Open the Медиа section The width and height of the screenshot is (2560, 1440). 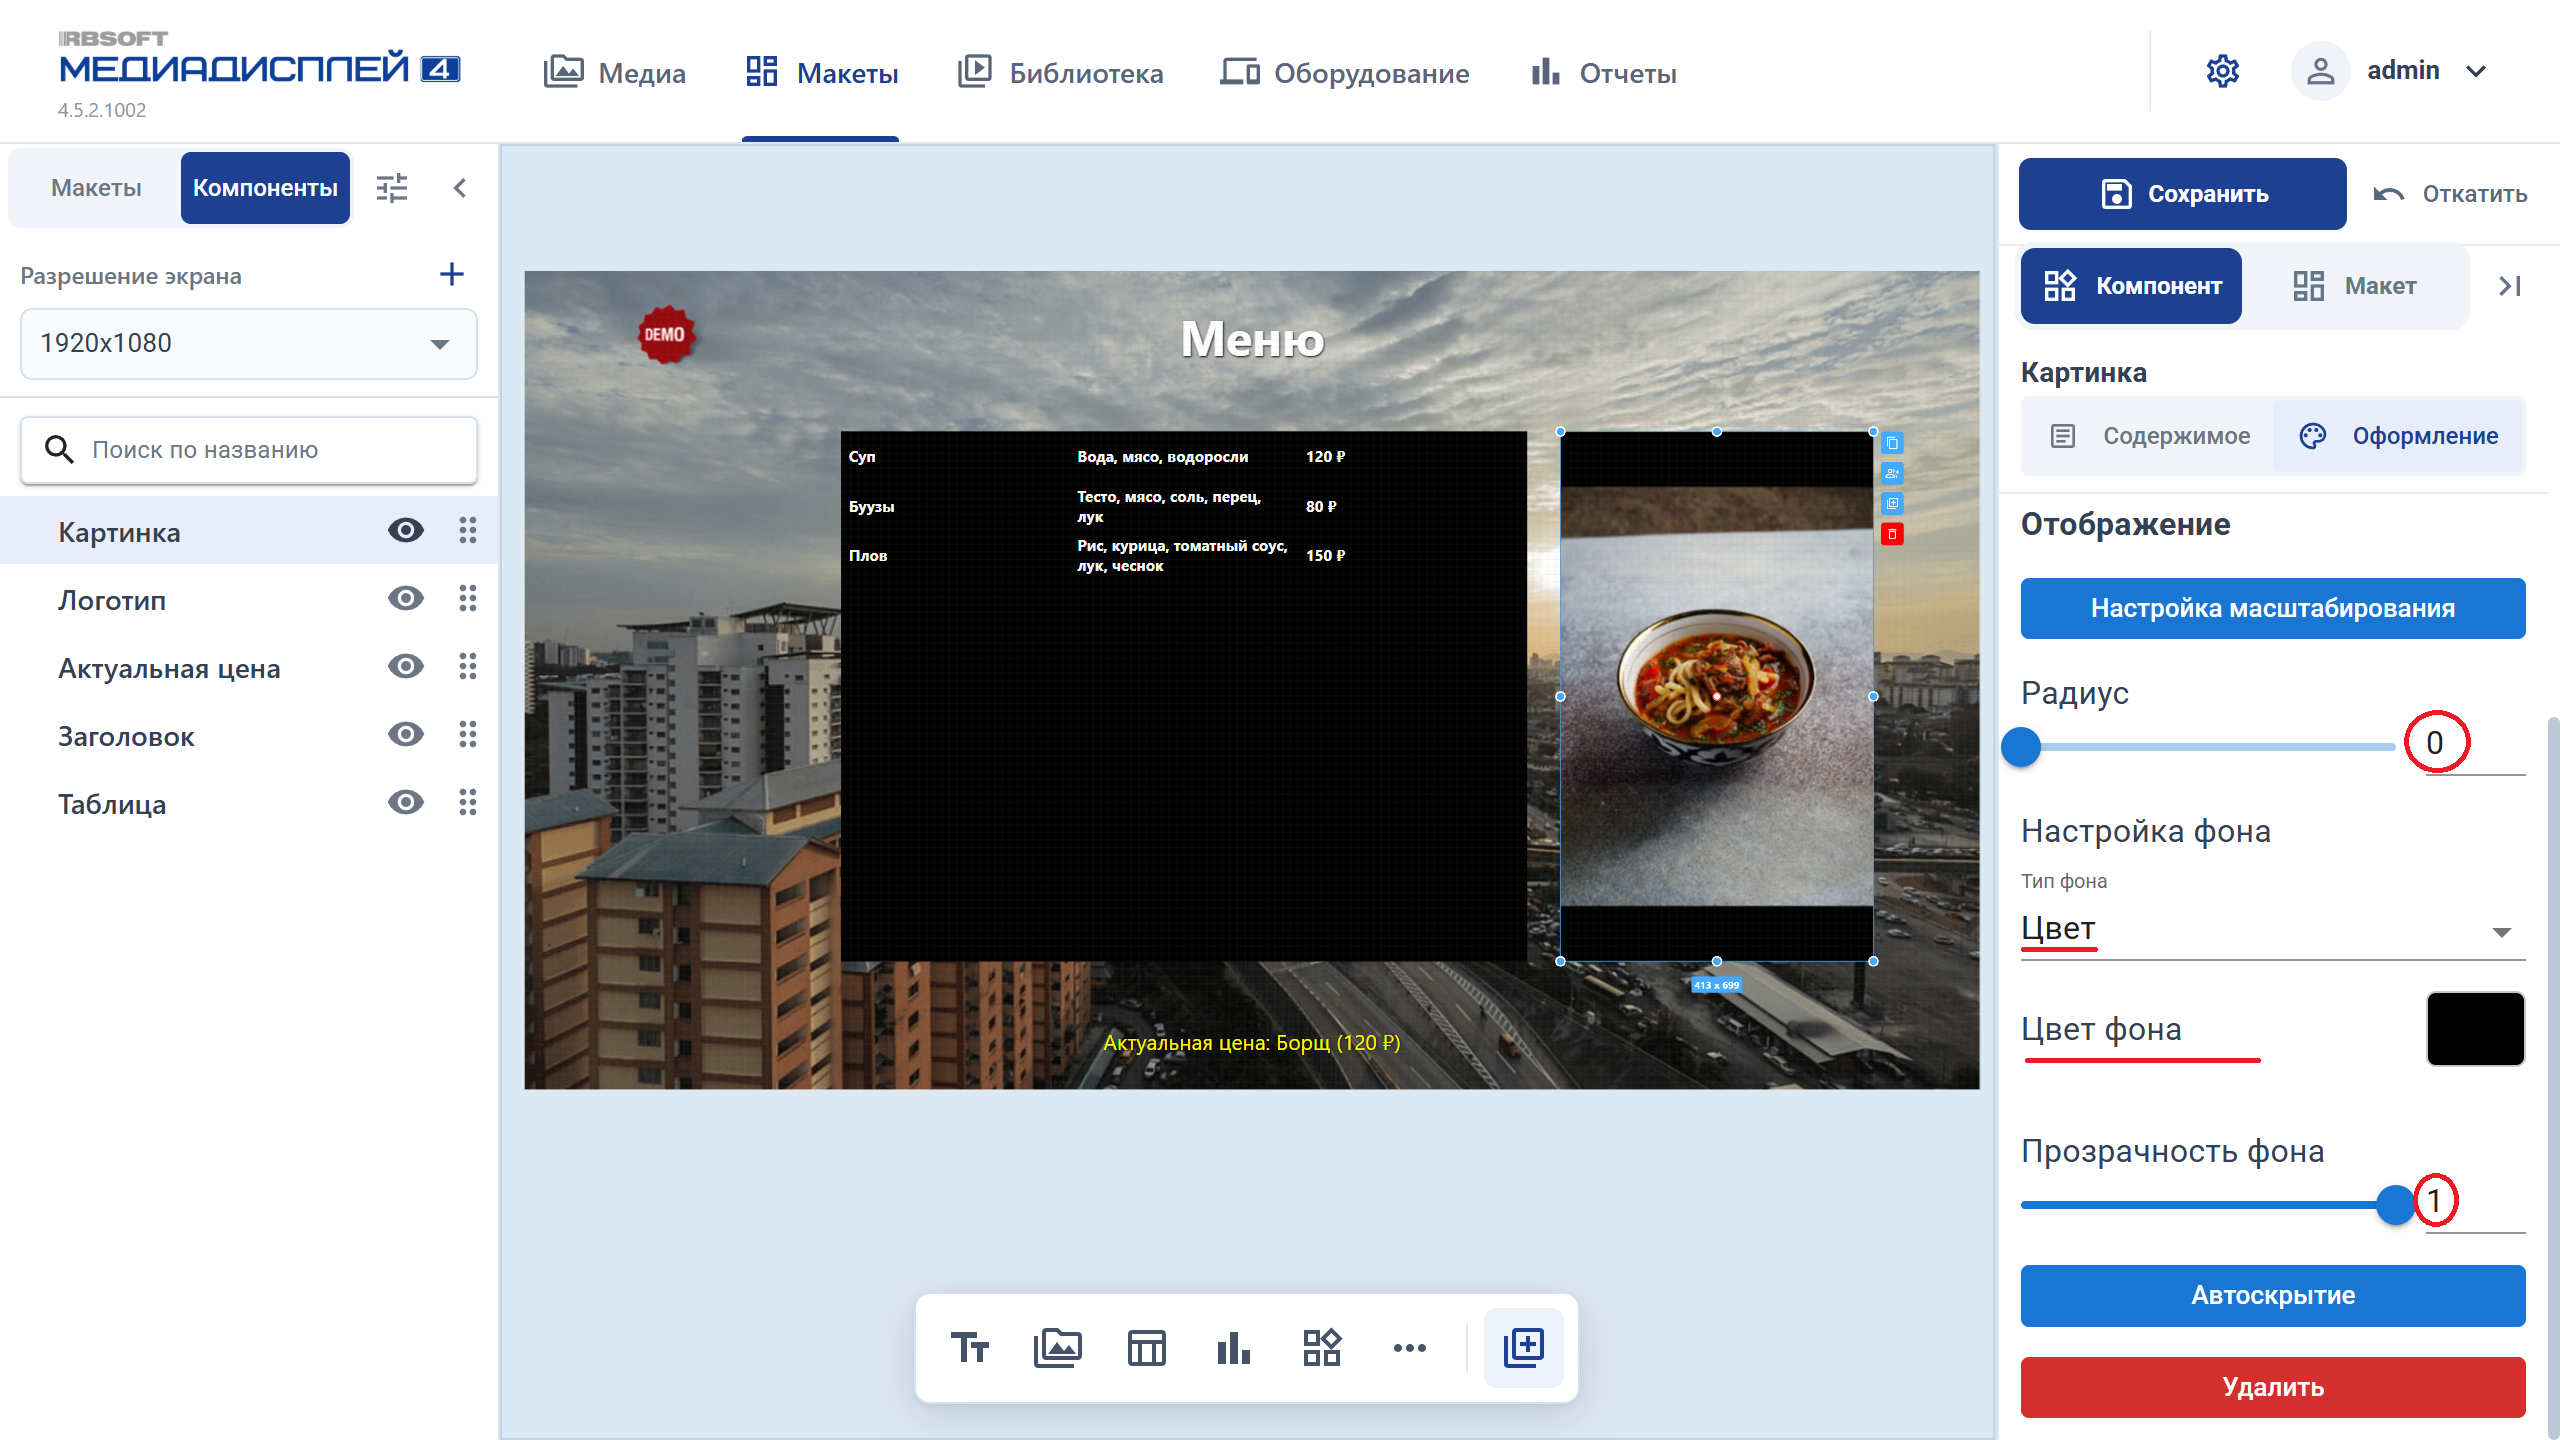click(x=614, y=72)
